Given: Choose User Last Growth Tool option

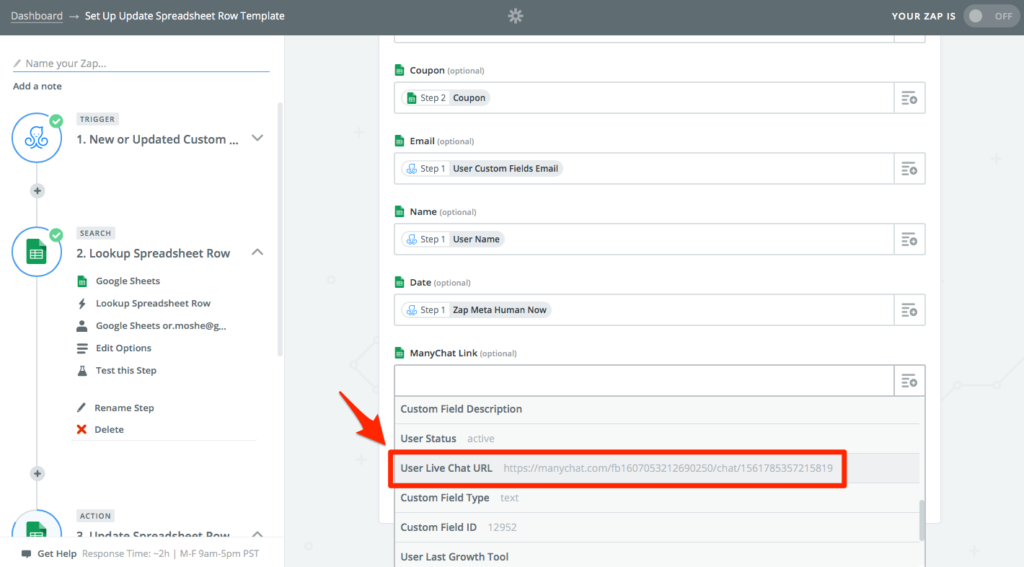Looking at the screenshot, I should 657,556.
